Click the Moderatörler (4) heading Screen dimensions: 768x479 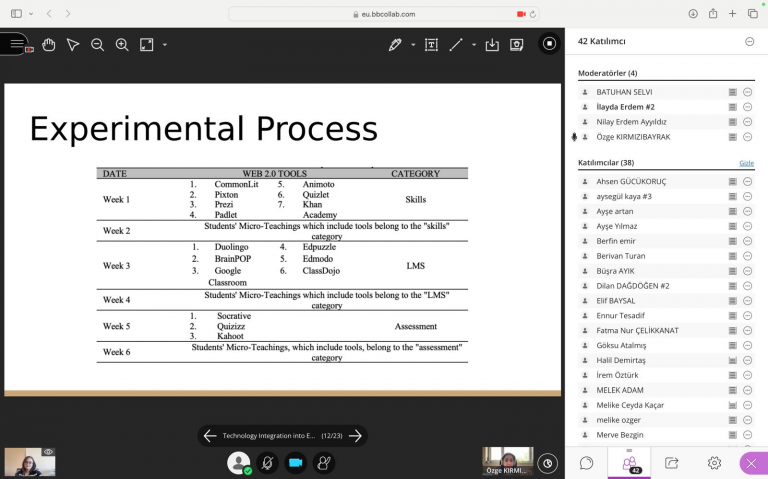coord(607,73)
